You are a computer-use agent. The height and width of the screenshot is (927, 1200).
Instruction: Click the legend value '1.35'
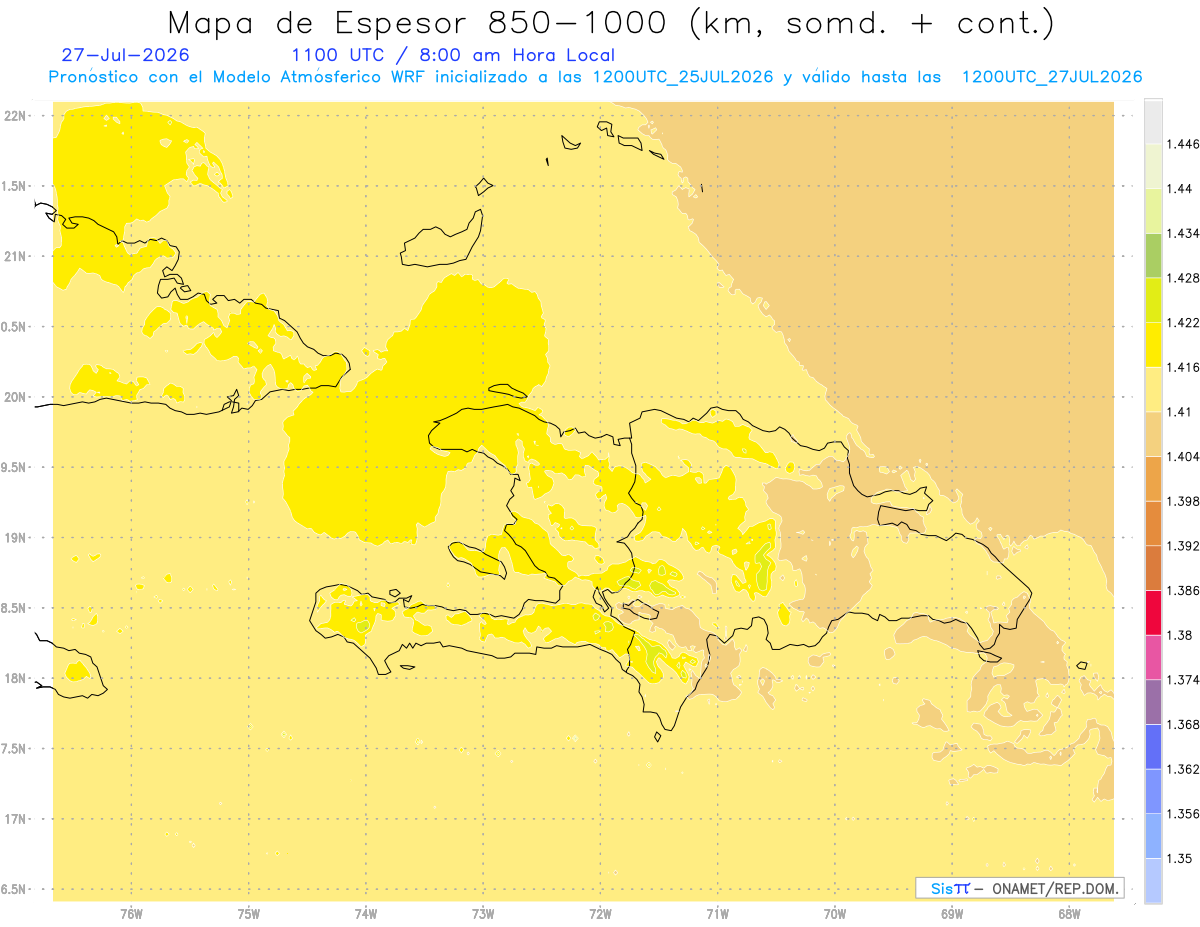click(1179, 858)
